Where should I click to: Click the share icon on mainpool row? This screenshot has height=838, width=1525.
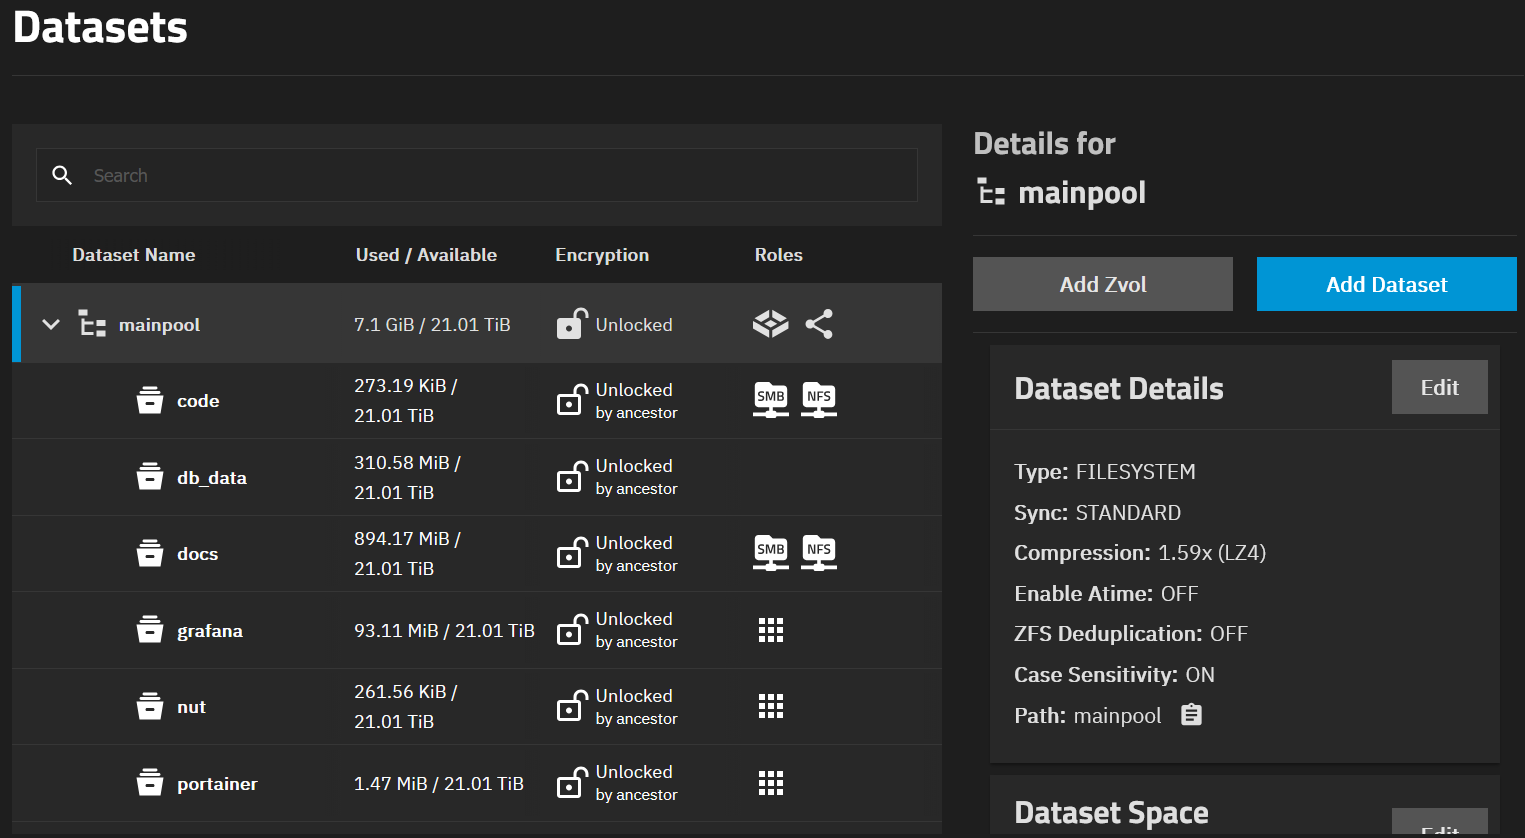[x=819, y=323]
